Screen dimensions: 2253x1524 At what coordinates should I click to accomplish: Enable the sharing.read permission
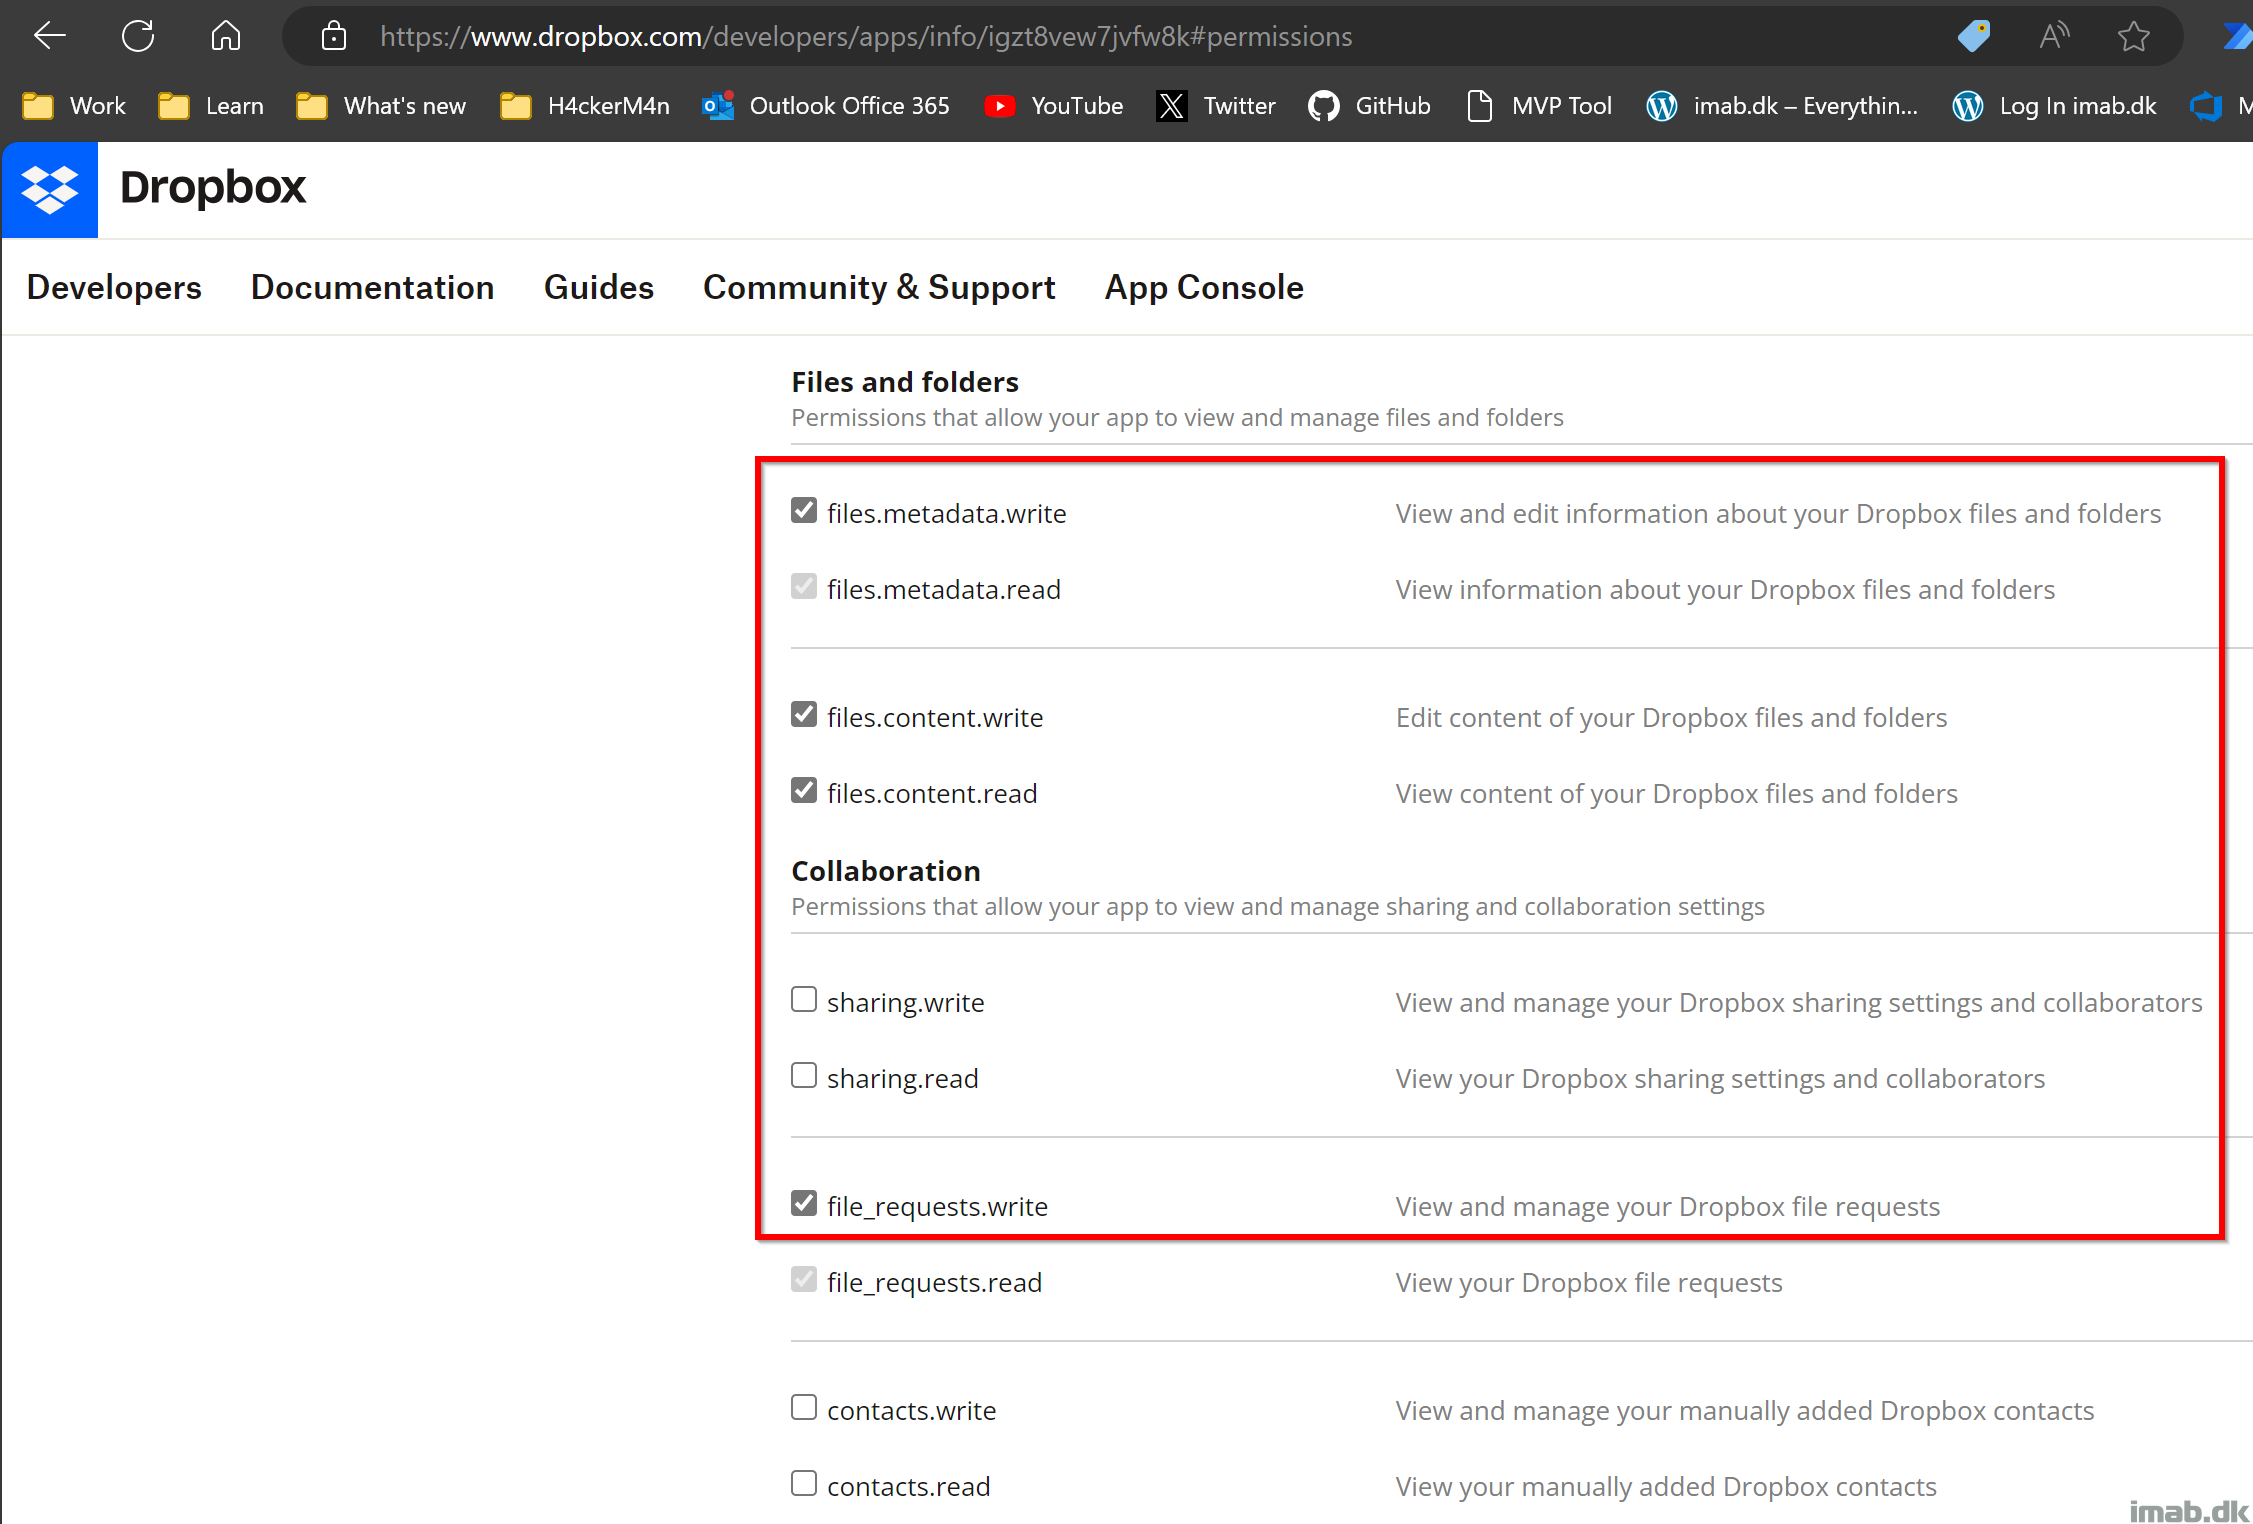click(804, 1075)
